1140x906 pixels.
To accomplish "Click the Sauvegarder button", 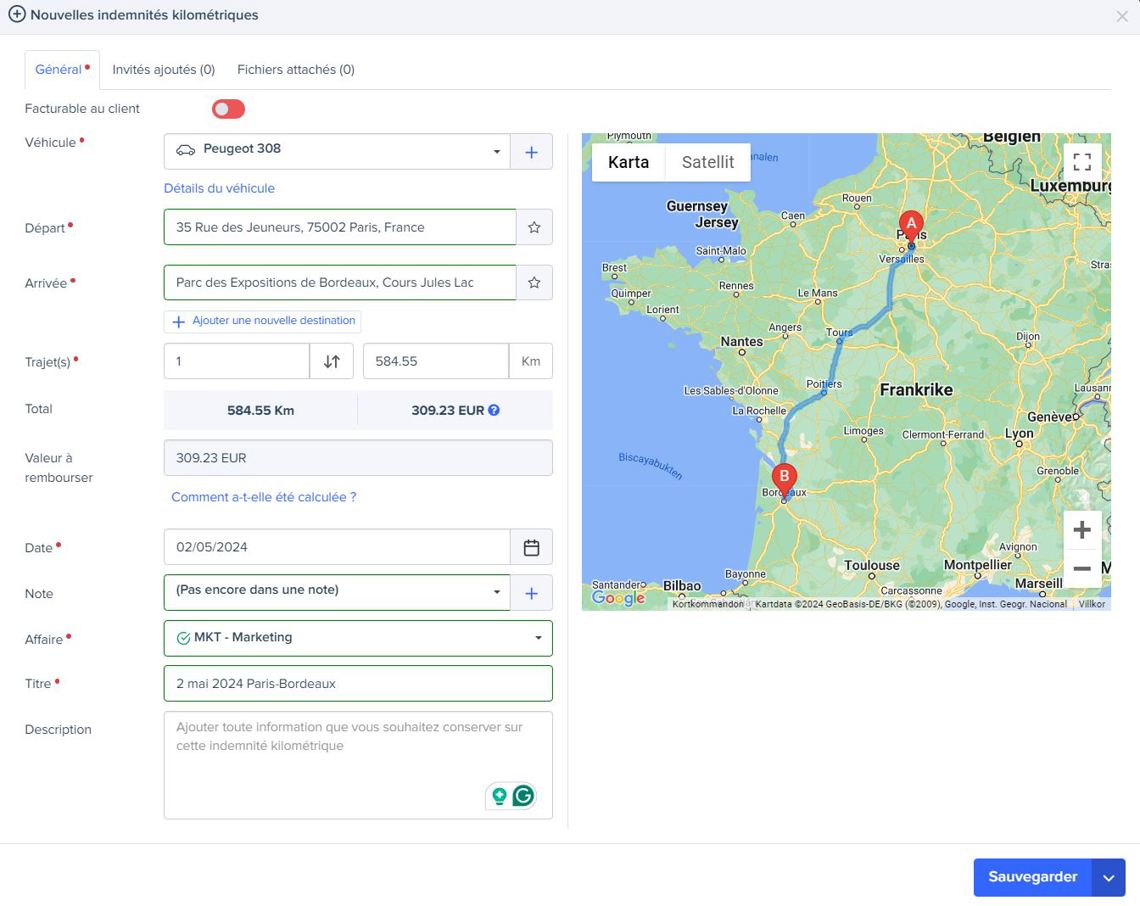I will (1032, 878).
